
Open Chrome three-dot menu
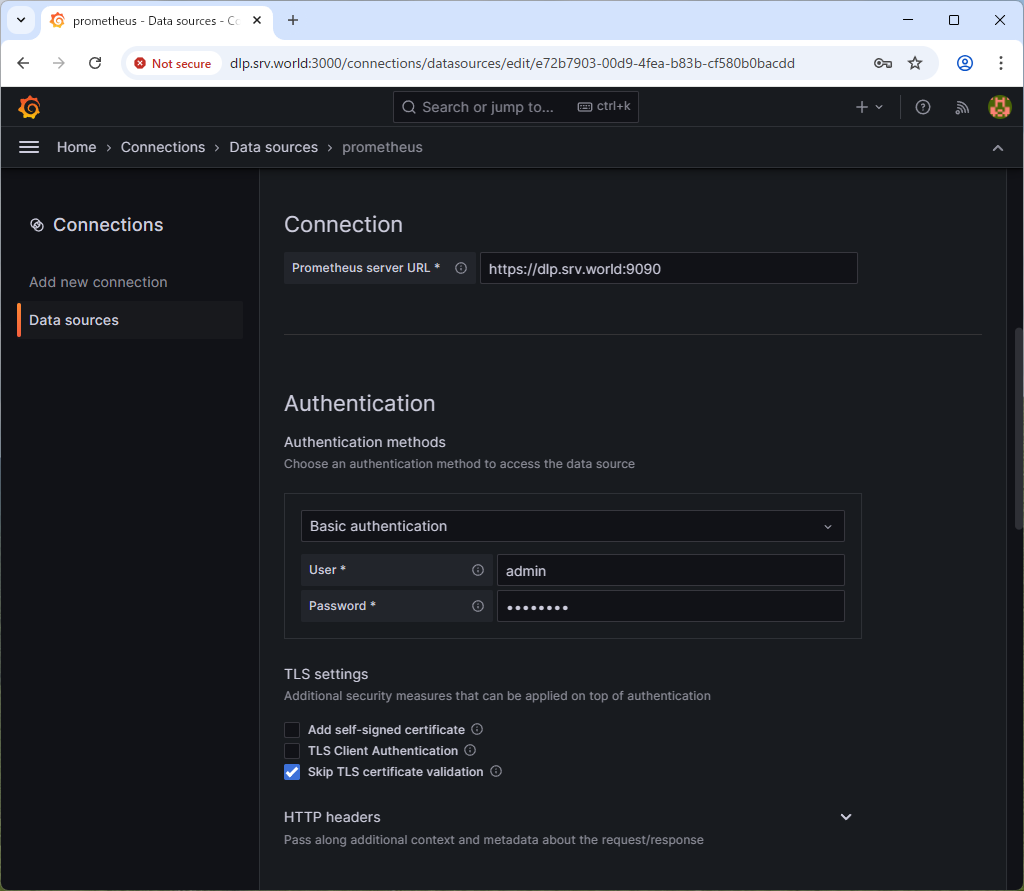(1000, 63)
